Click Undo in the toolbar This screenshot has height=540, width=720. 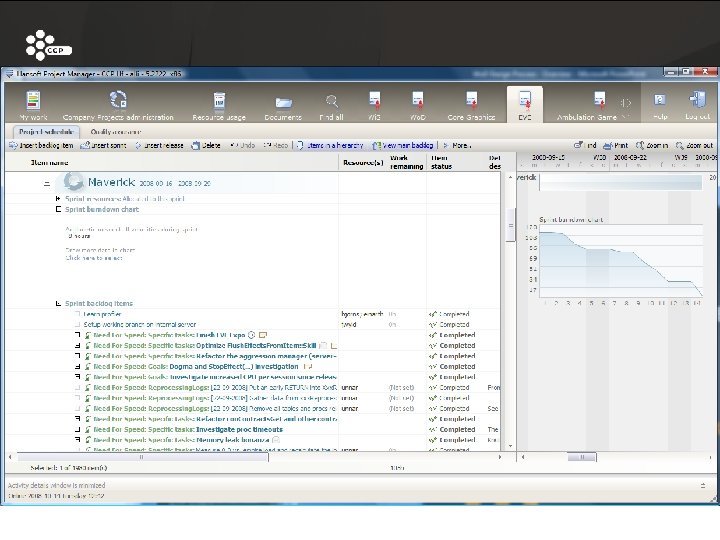(x=242, y=146)
